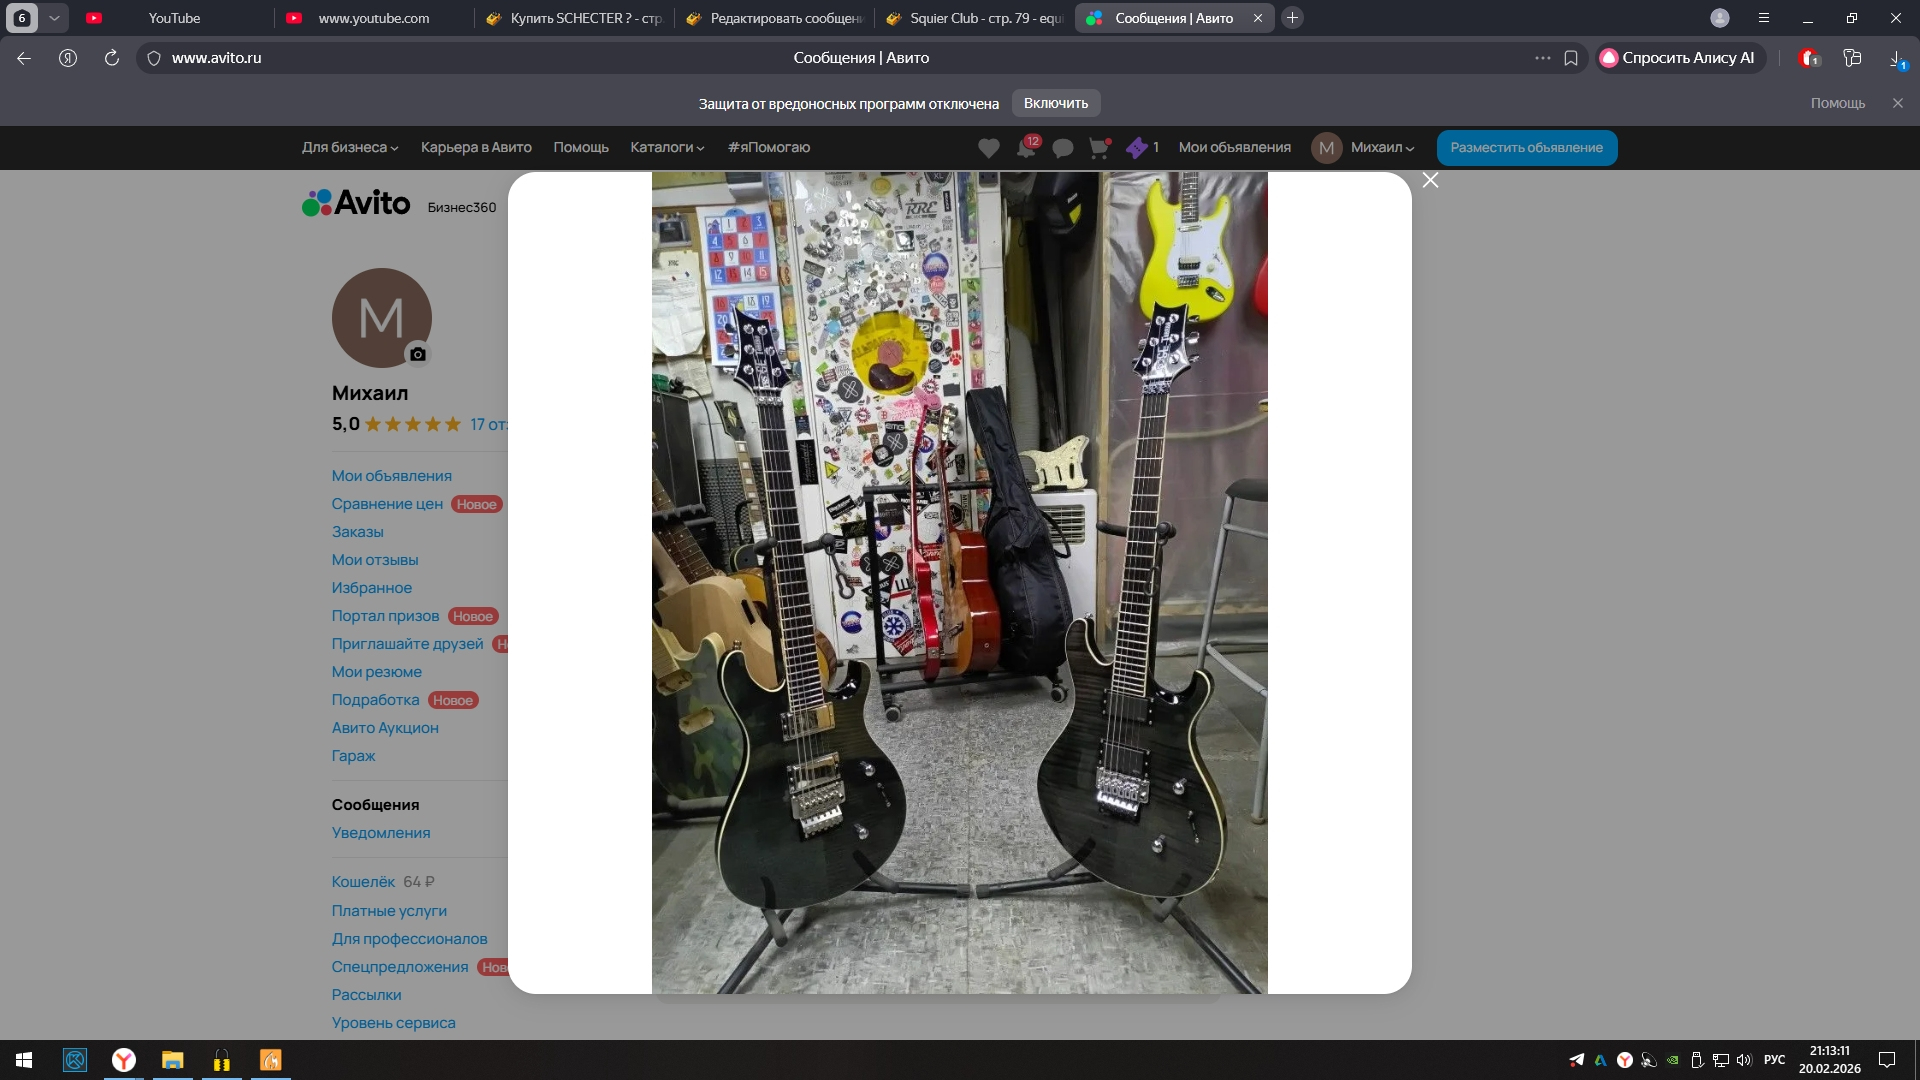Dismiss the malware protection notification bar
Screen dimensions: 1920x1080
coord(1897,103)
